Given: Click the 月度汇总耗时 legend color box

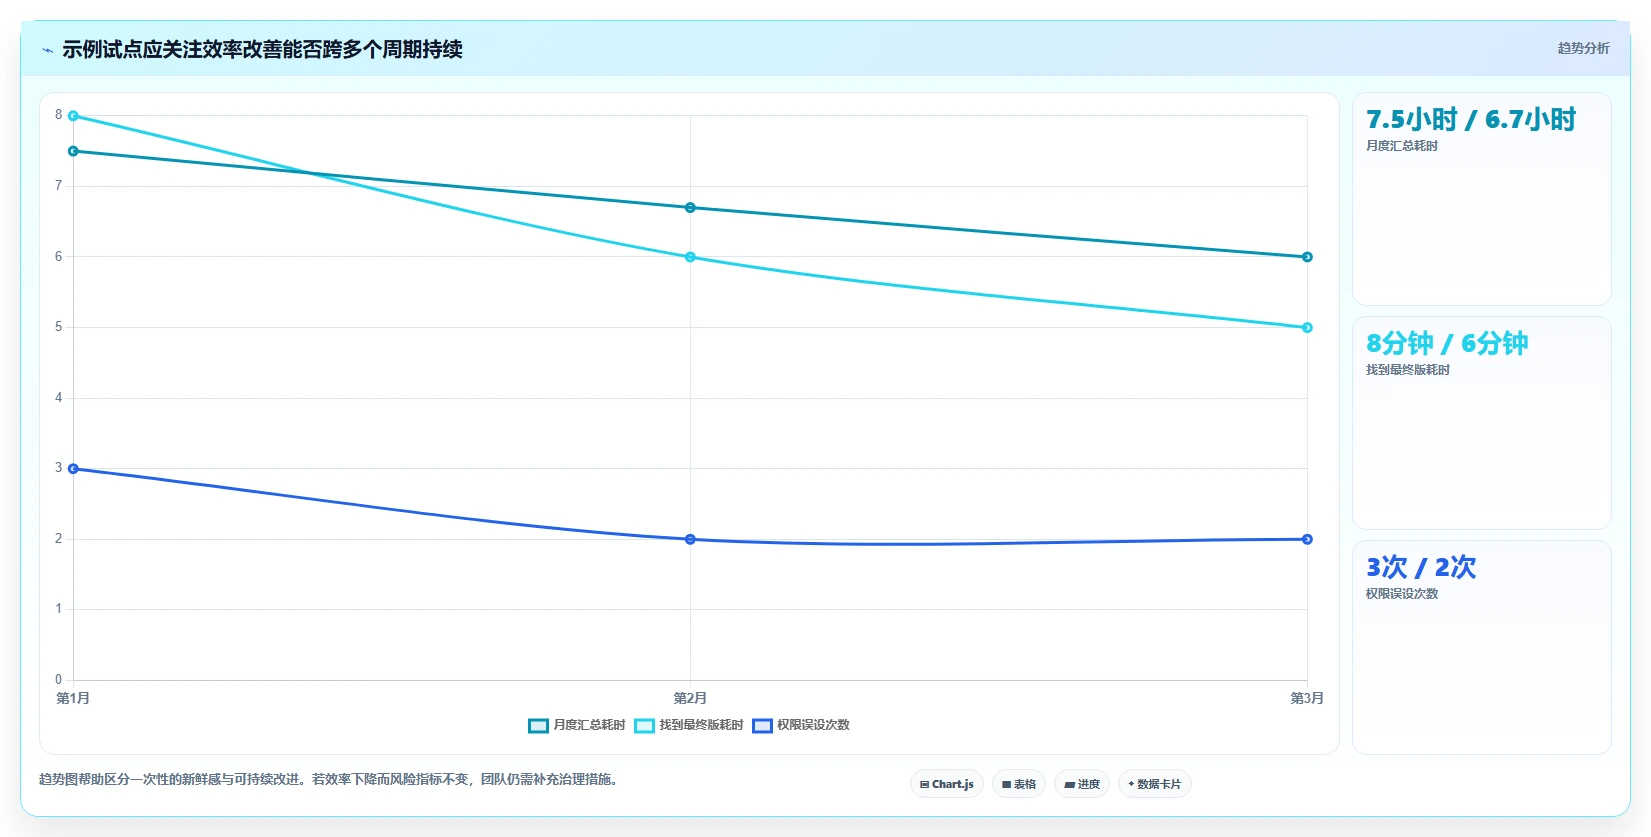Looking at the screenshot, I should (x=538, y=725).
